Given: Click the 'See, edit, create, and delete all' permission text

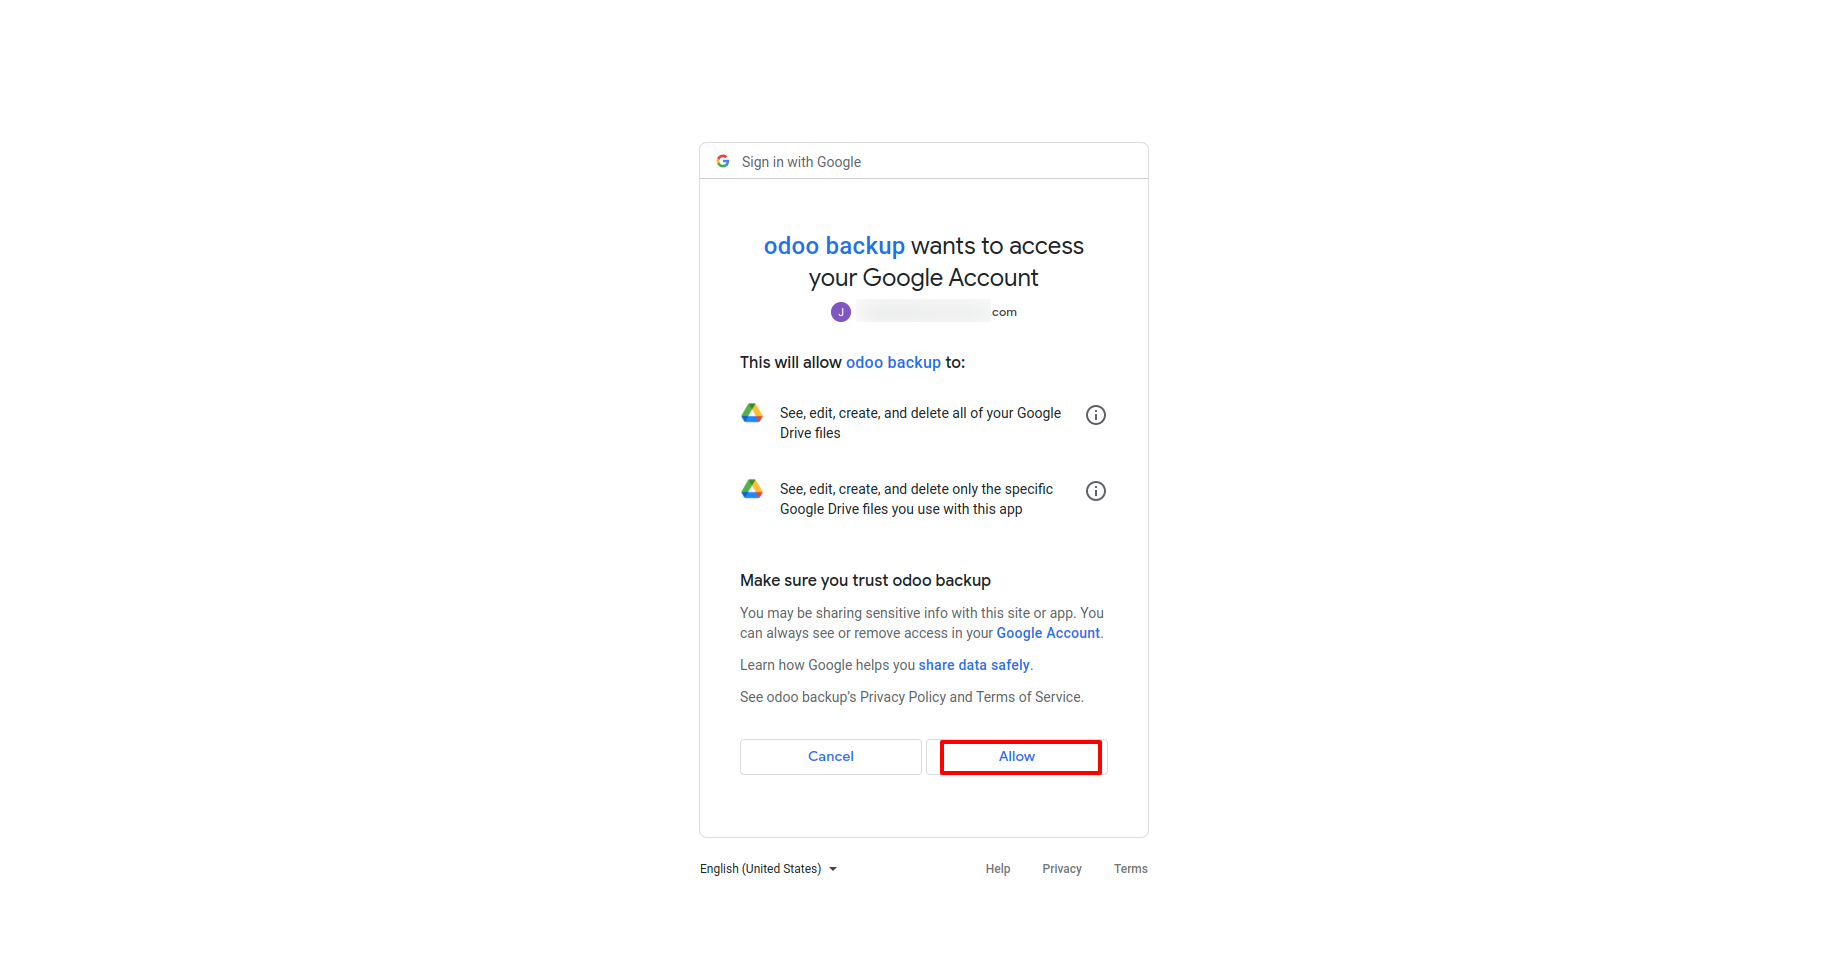Looking at the screenshot, I should tap(920, 423).
